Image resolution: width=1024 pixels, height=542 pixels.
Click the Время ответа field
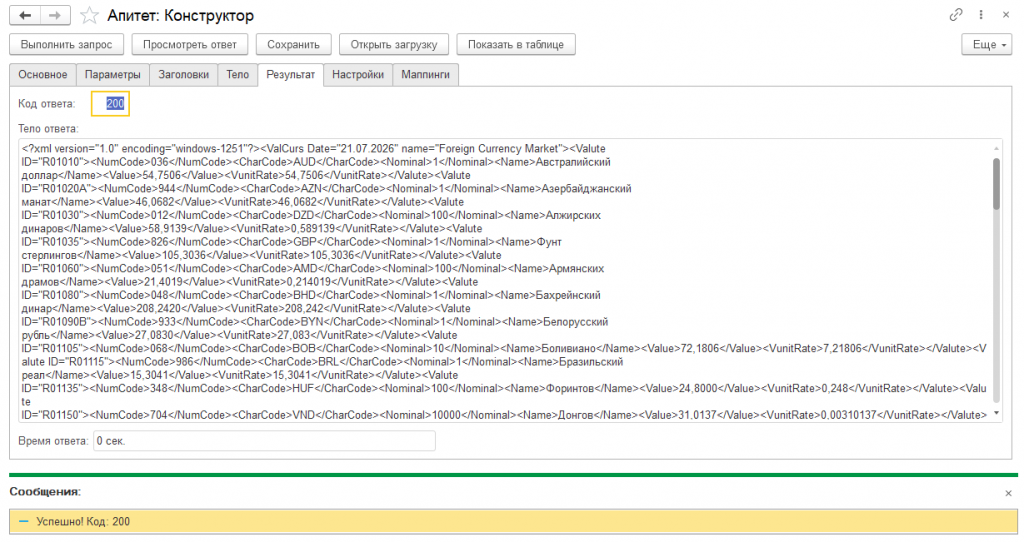(264, 441)
